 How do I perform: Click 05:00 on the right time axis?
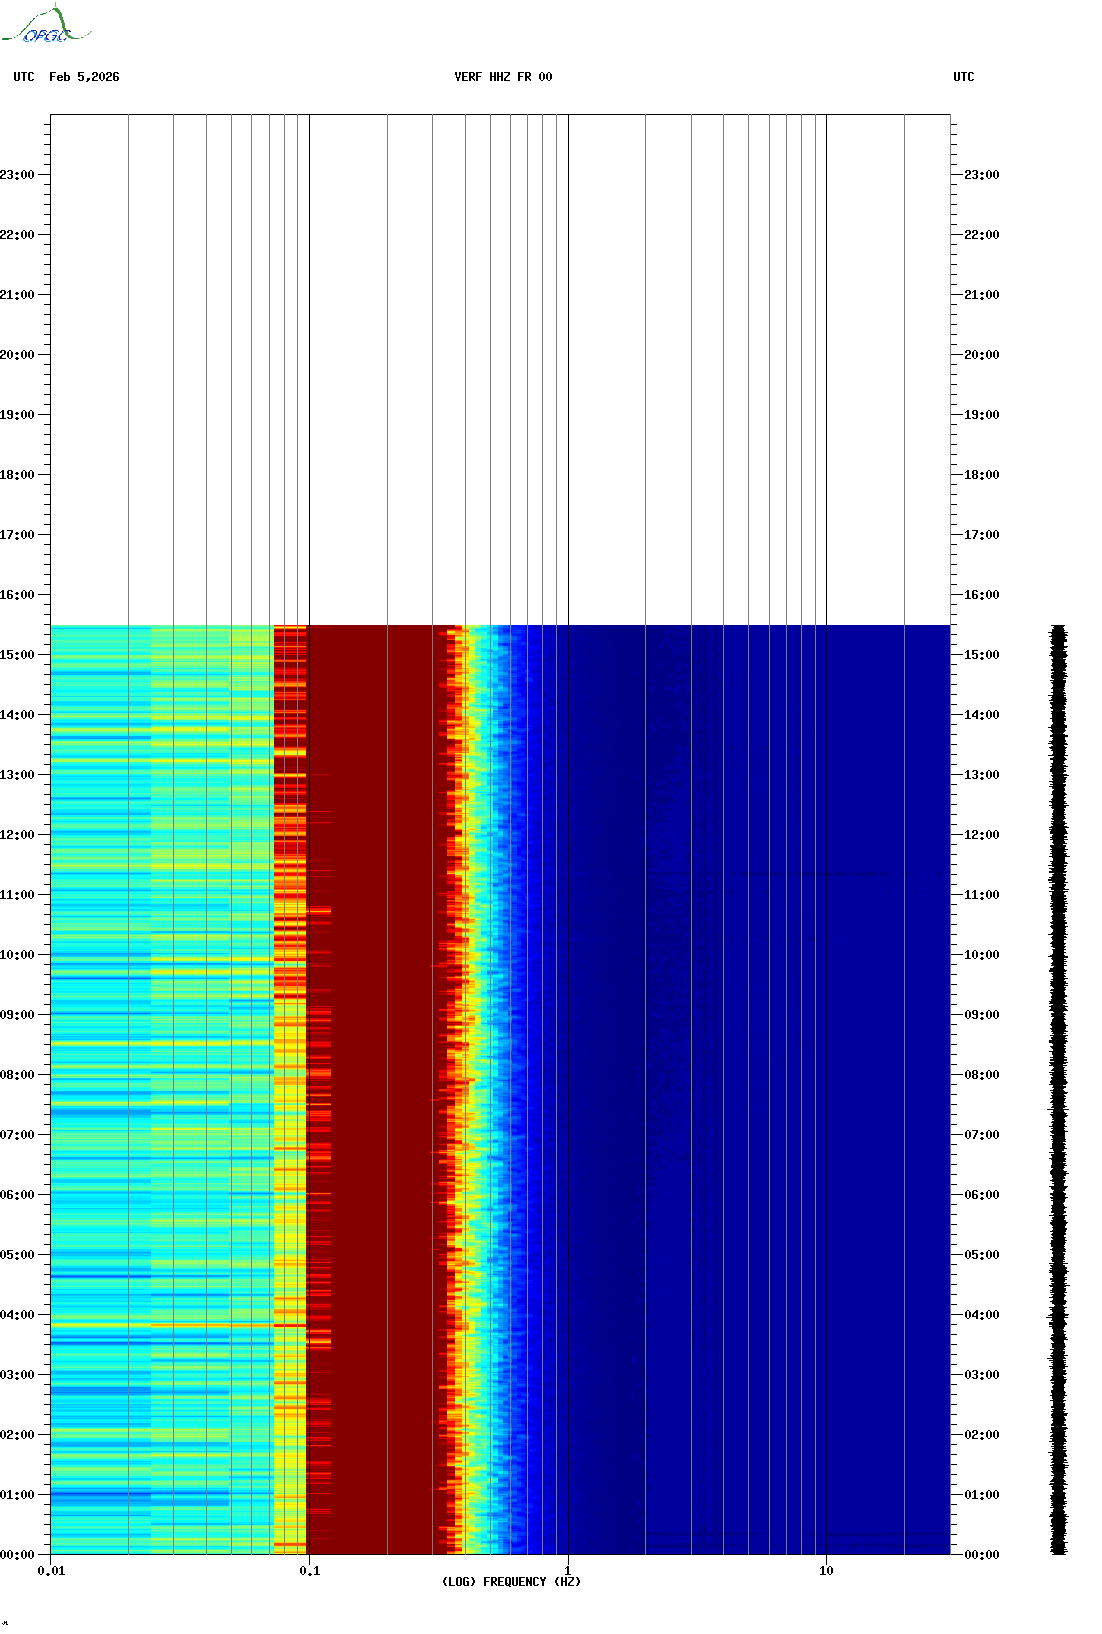point(982,1255)
